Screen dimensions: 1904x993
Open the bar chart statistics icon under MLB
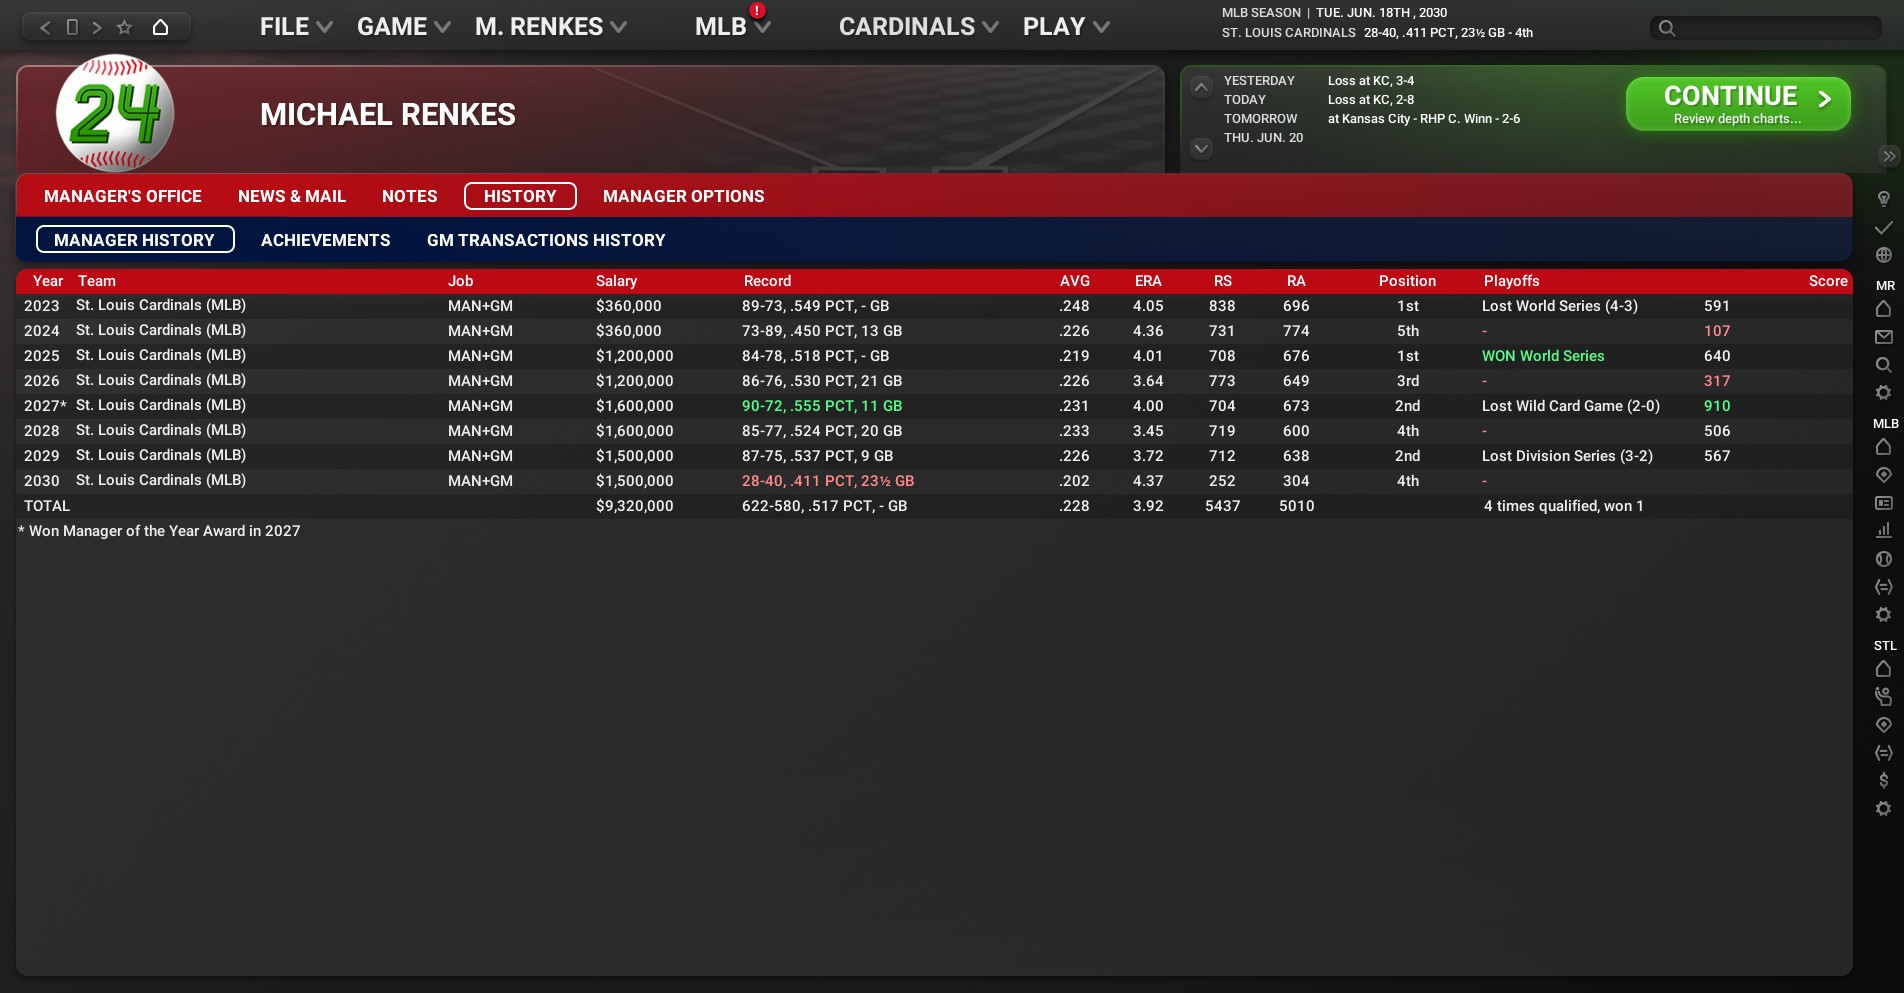(1884, 531)
